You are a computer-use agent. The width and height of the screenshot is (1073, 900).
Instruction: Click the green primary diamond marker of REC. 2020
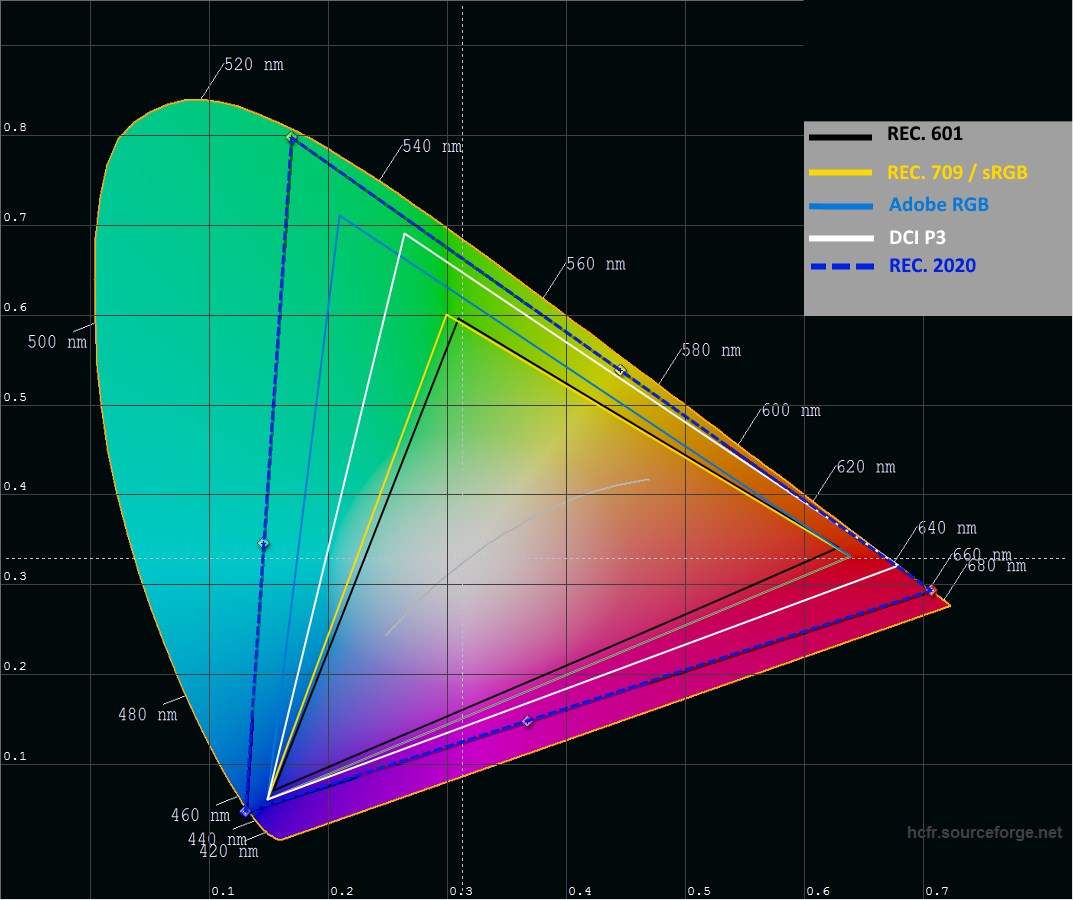[291, 137]
